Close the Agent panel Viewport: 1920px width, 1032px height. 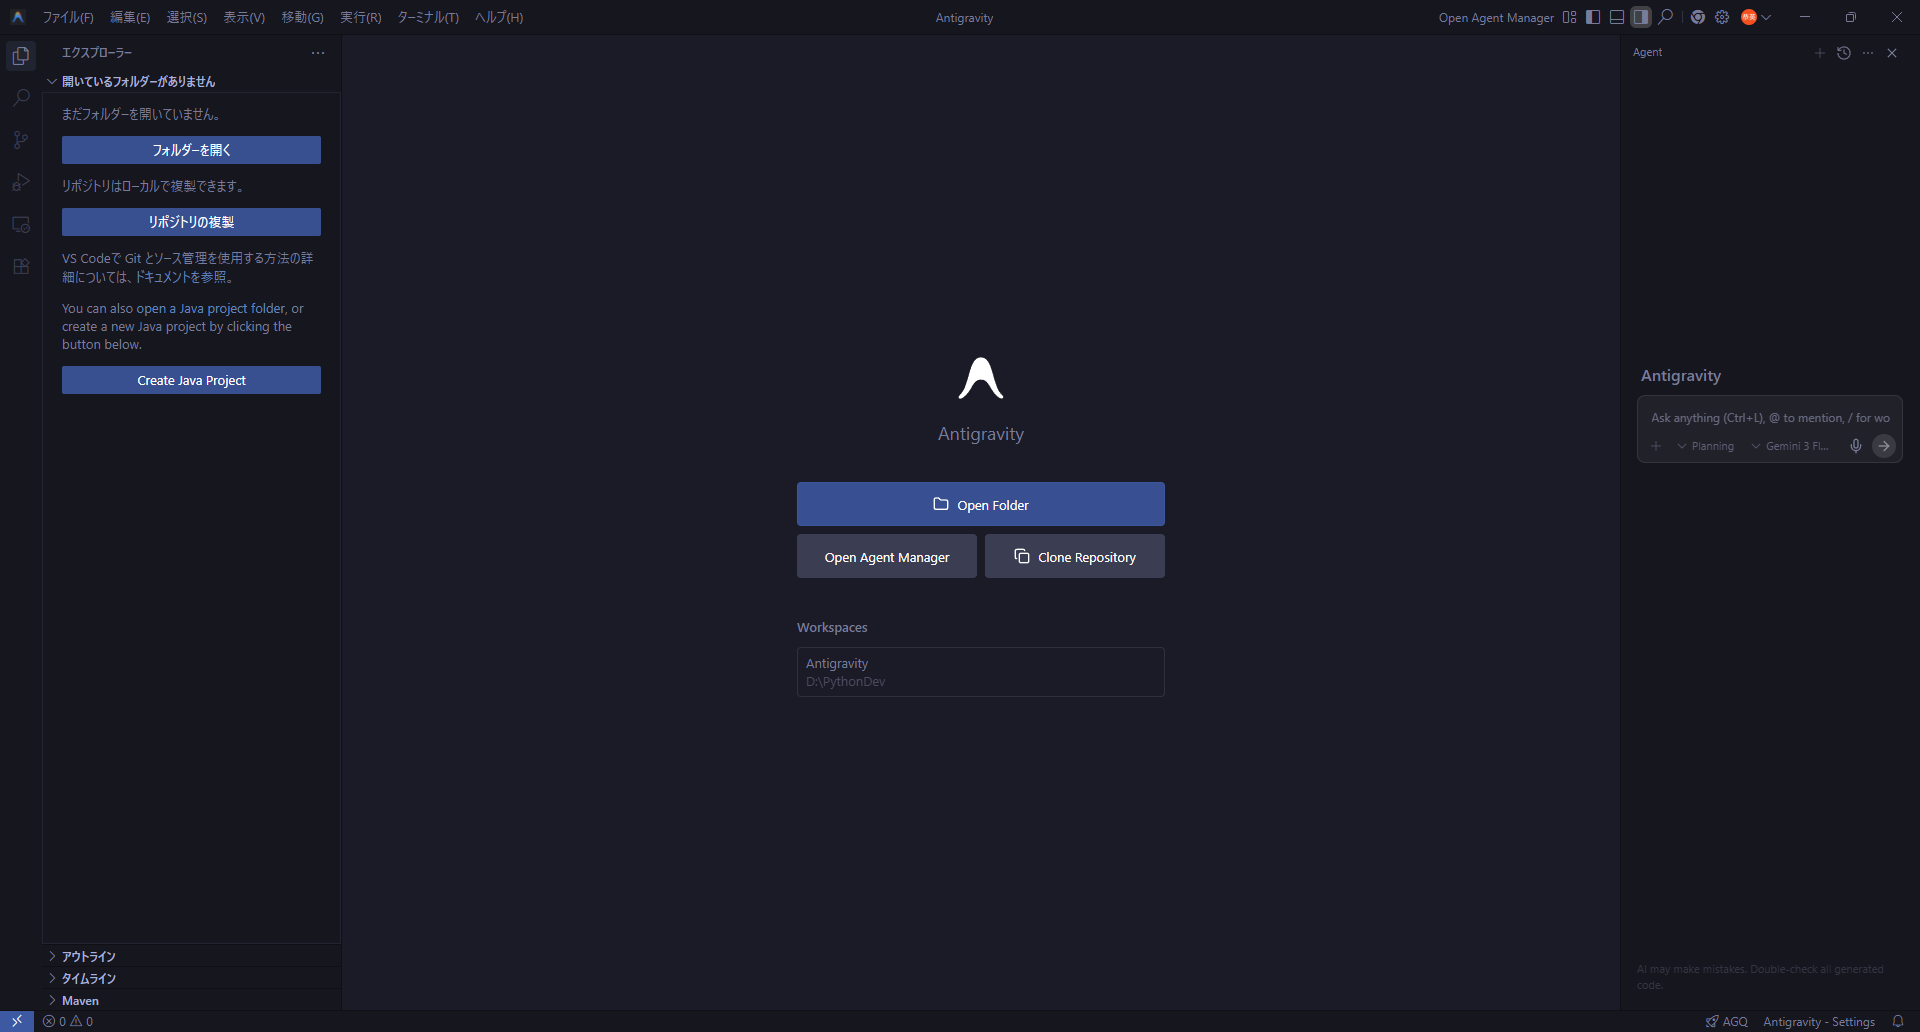tap(1892, 53)
